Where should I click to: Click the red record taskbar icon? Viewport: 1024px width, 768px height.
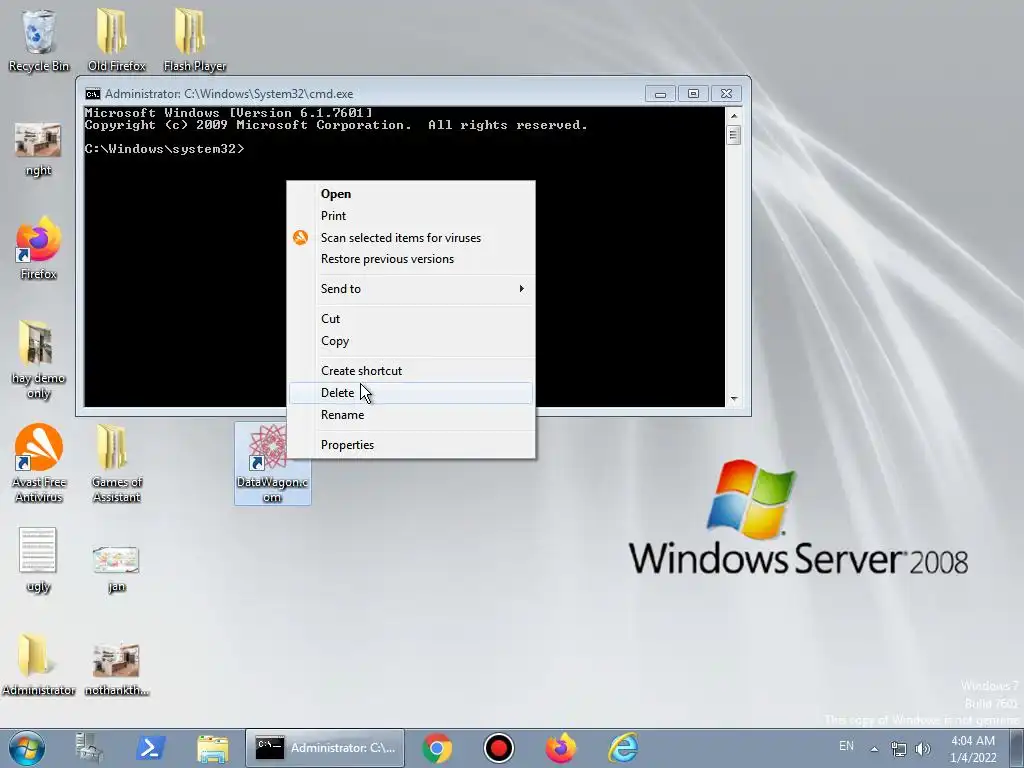tap(499, 748)
